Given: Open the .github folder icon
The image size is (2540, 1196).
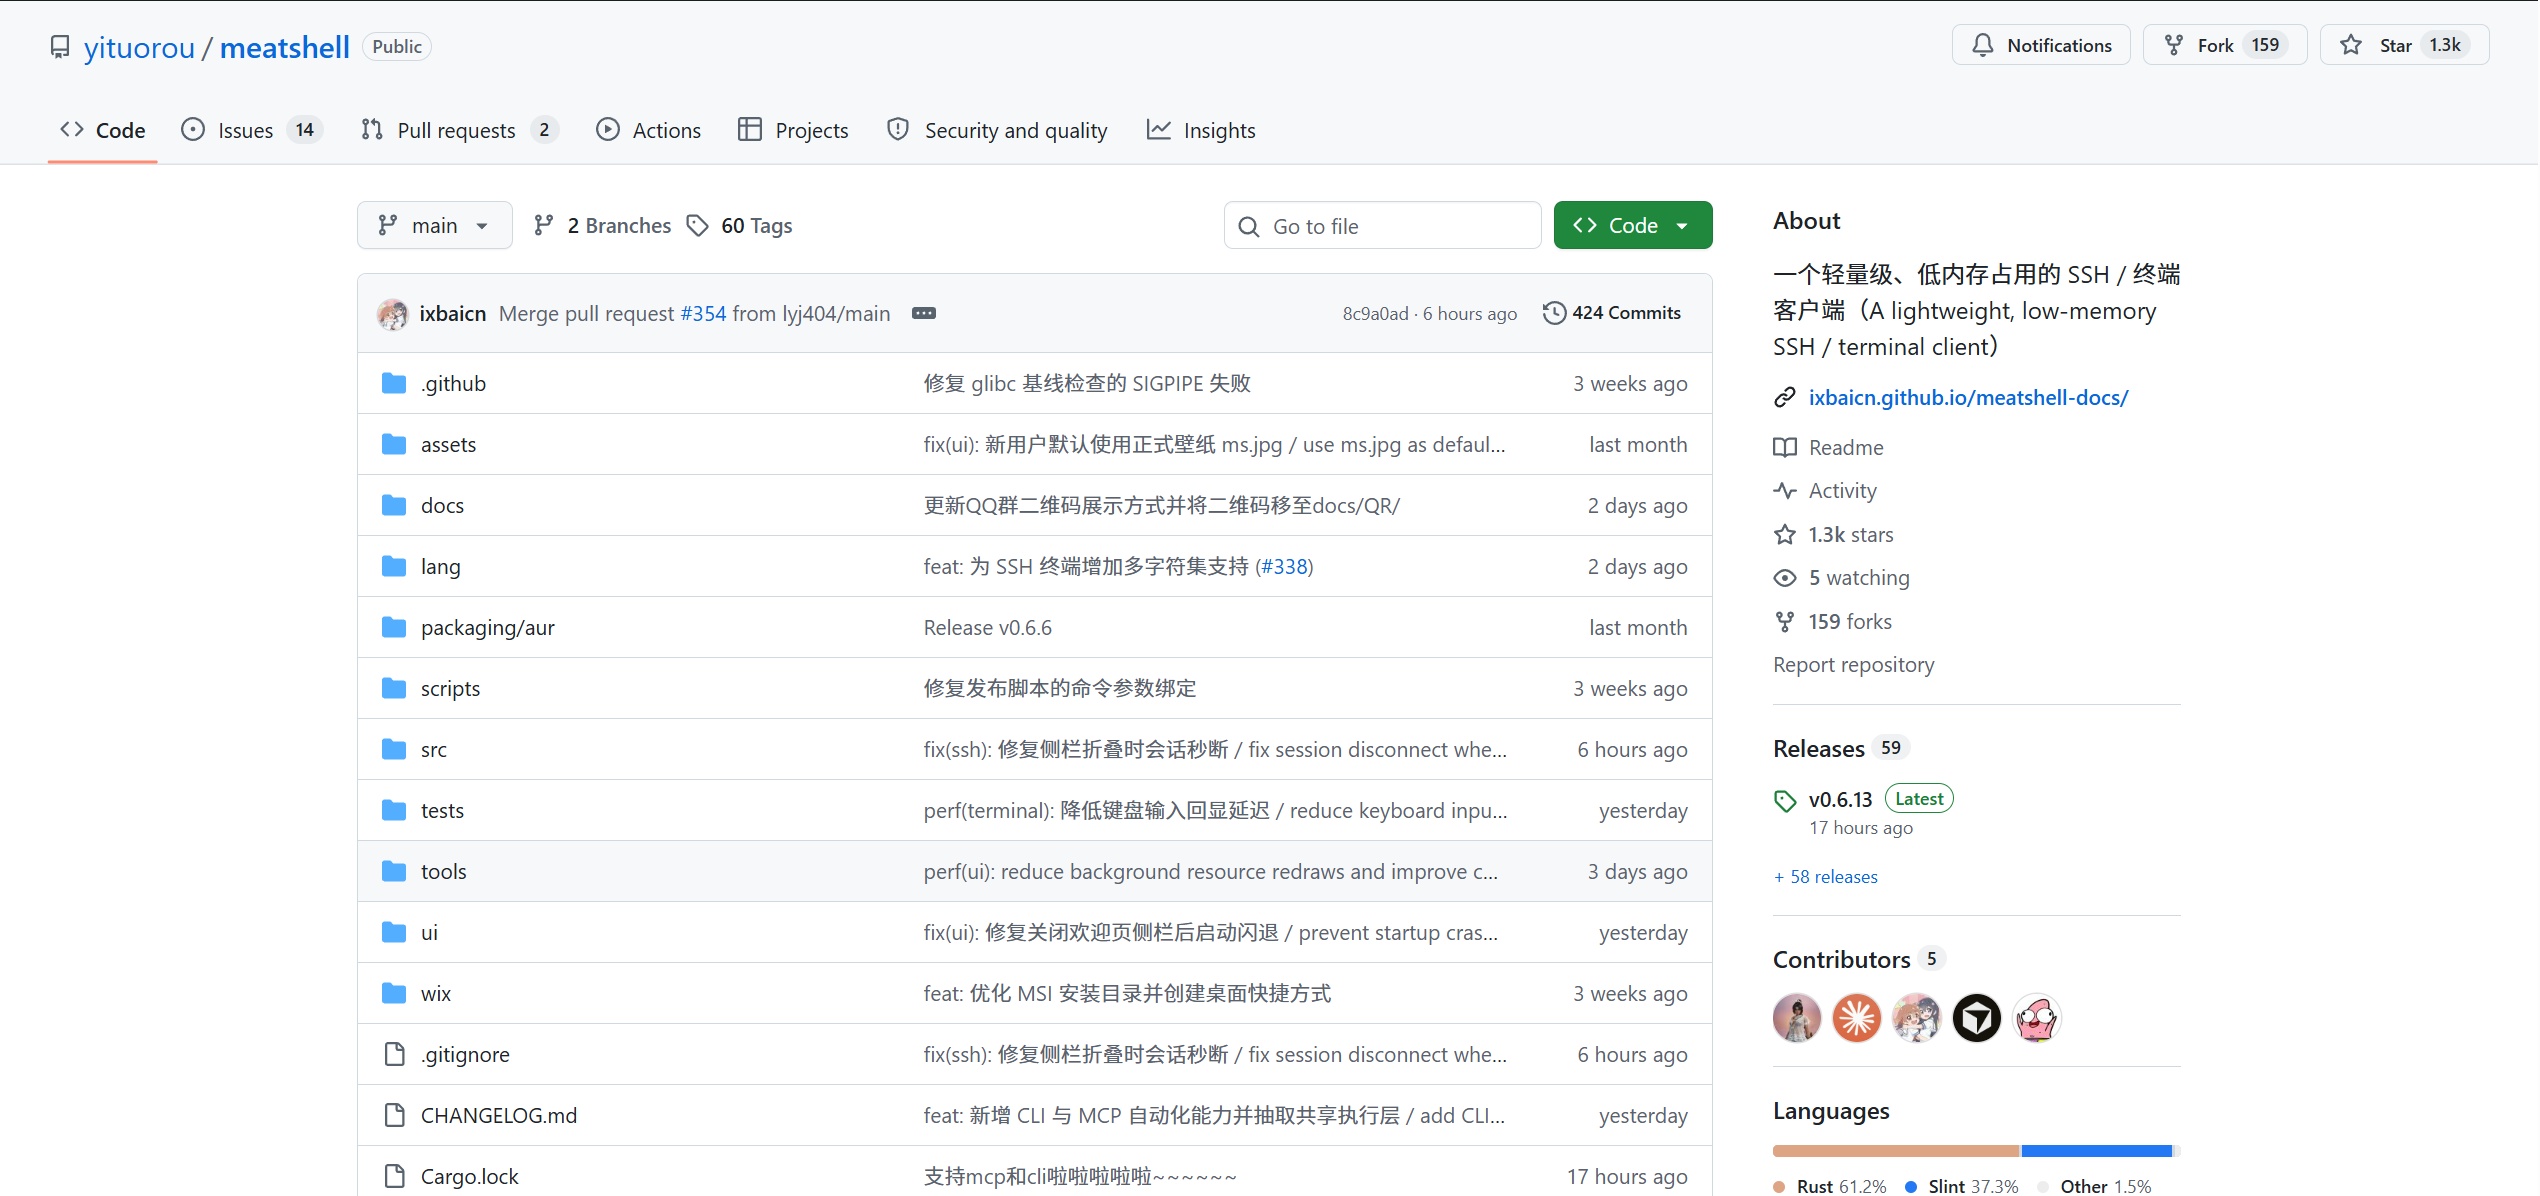Looking at the screenshot, I should click(x=394, y=384).
